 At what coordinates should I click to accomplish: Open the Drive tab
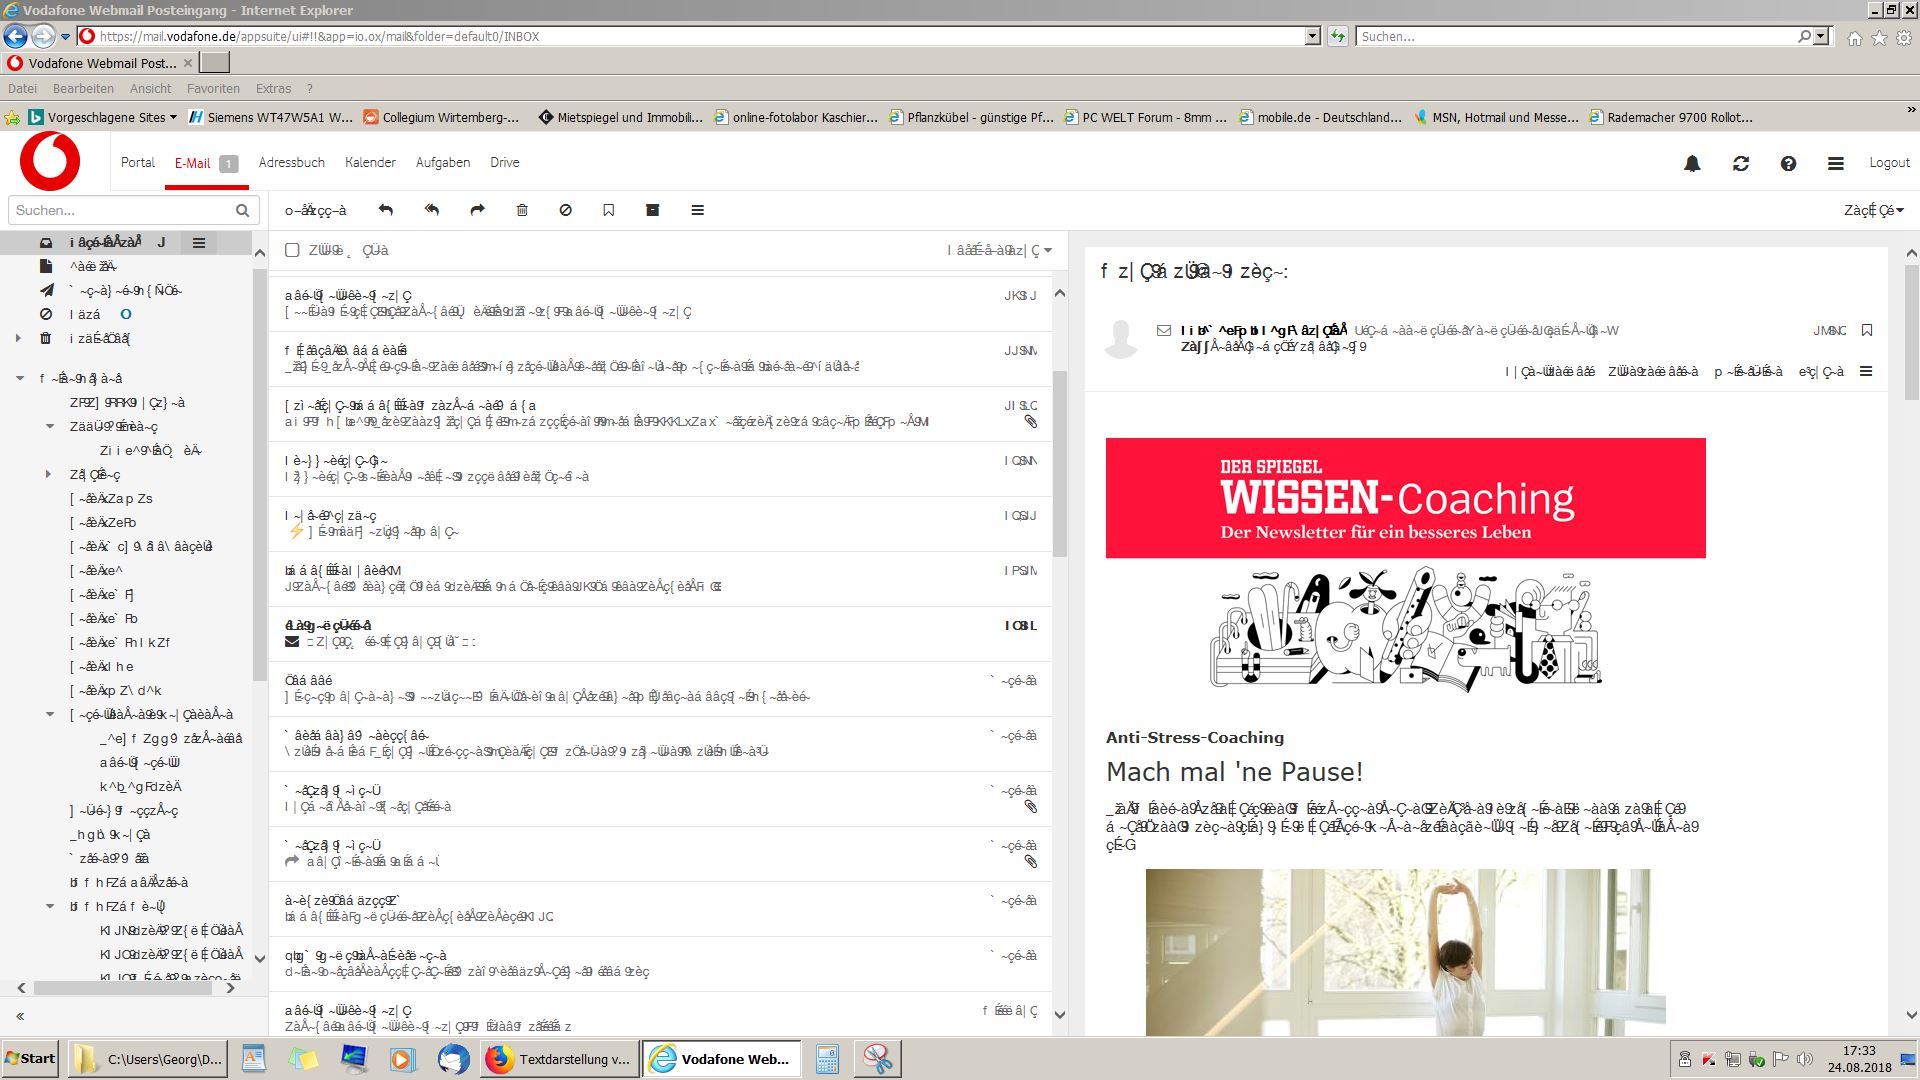(505, 162)
